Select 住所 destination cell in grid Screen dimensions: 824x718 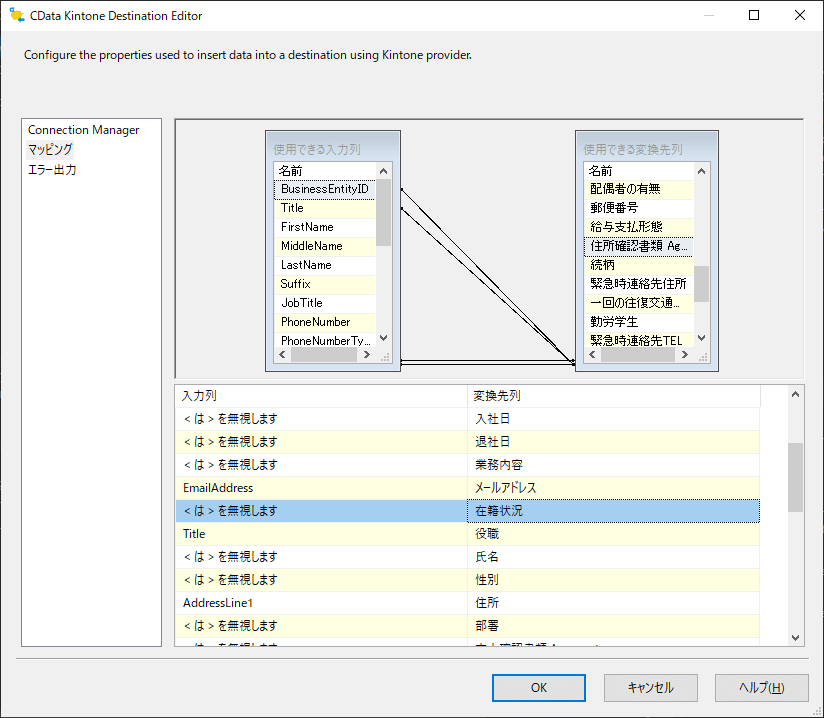click(x=613, y=603)
